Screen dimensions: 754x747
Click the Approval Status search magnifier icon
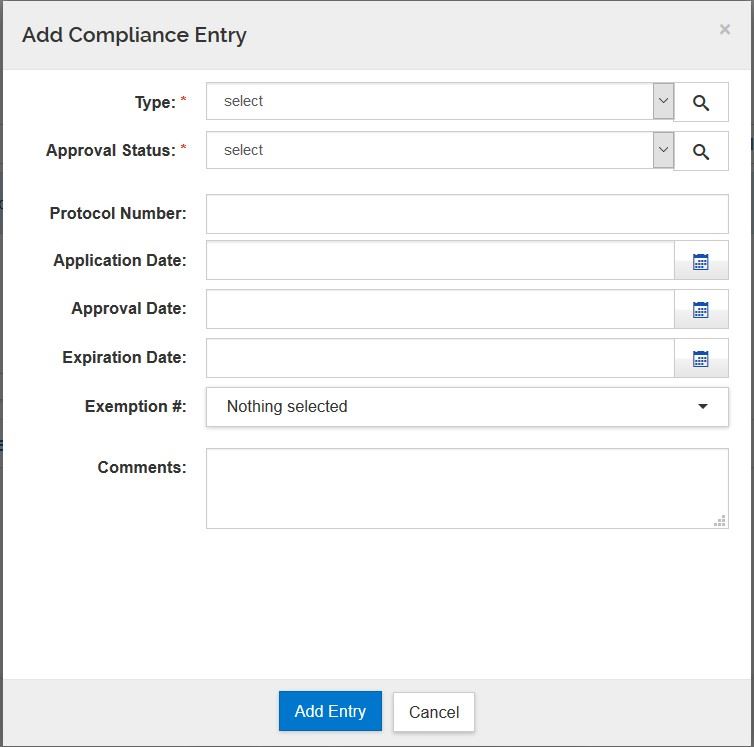click(701, 151)
